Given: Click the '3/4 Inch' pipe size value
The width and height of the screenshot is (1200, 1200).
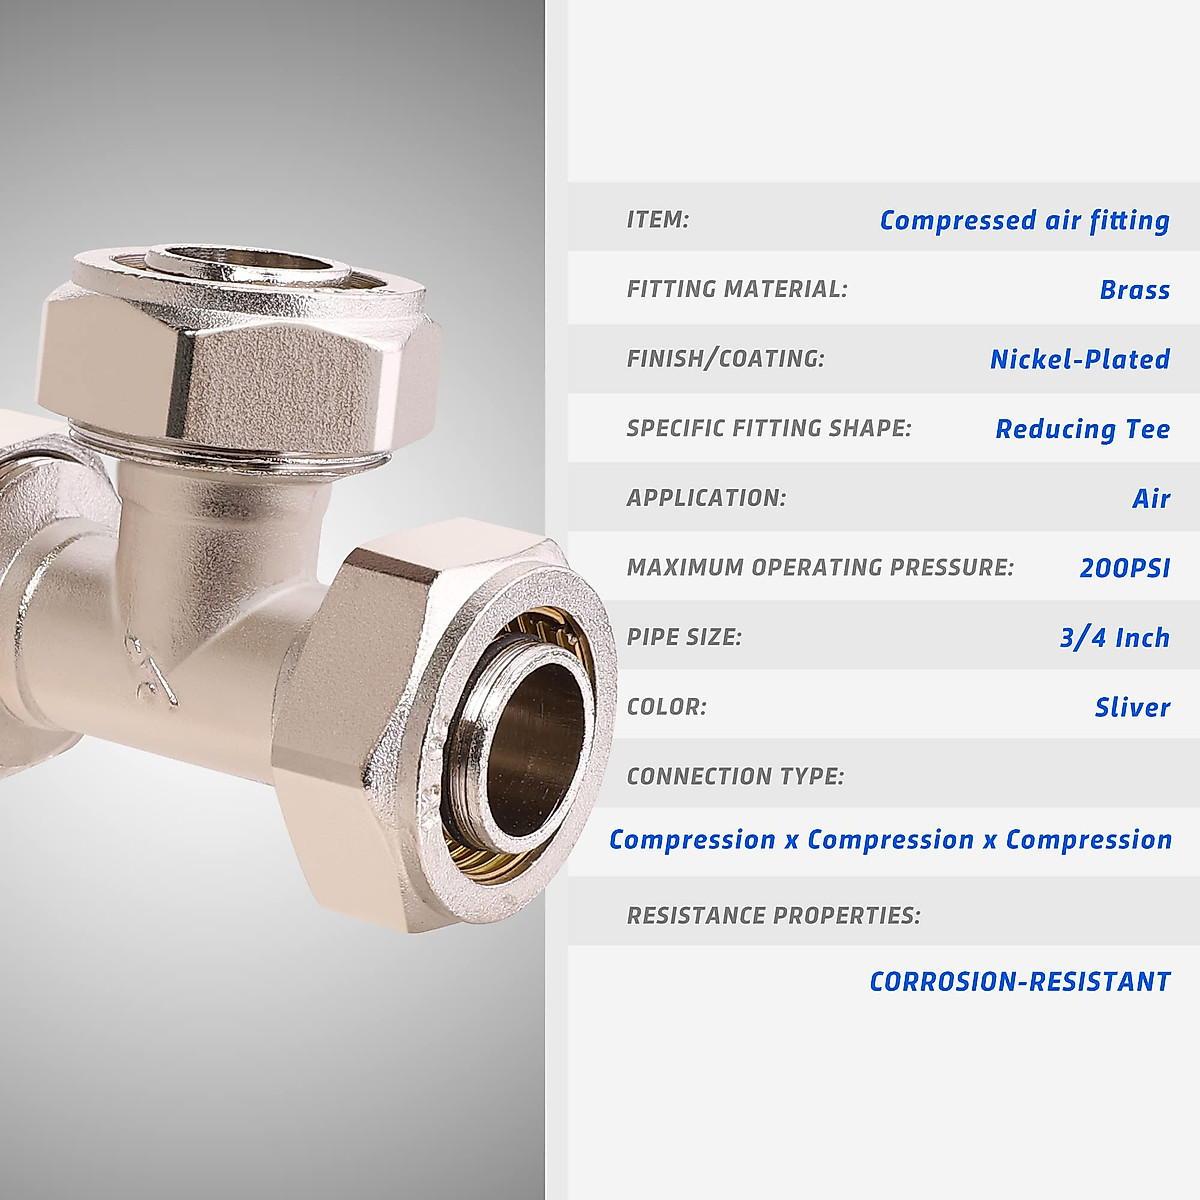Looking at the screenshot, I should pos(1115,636).
